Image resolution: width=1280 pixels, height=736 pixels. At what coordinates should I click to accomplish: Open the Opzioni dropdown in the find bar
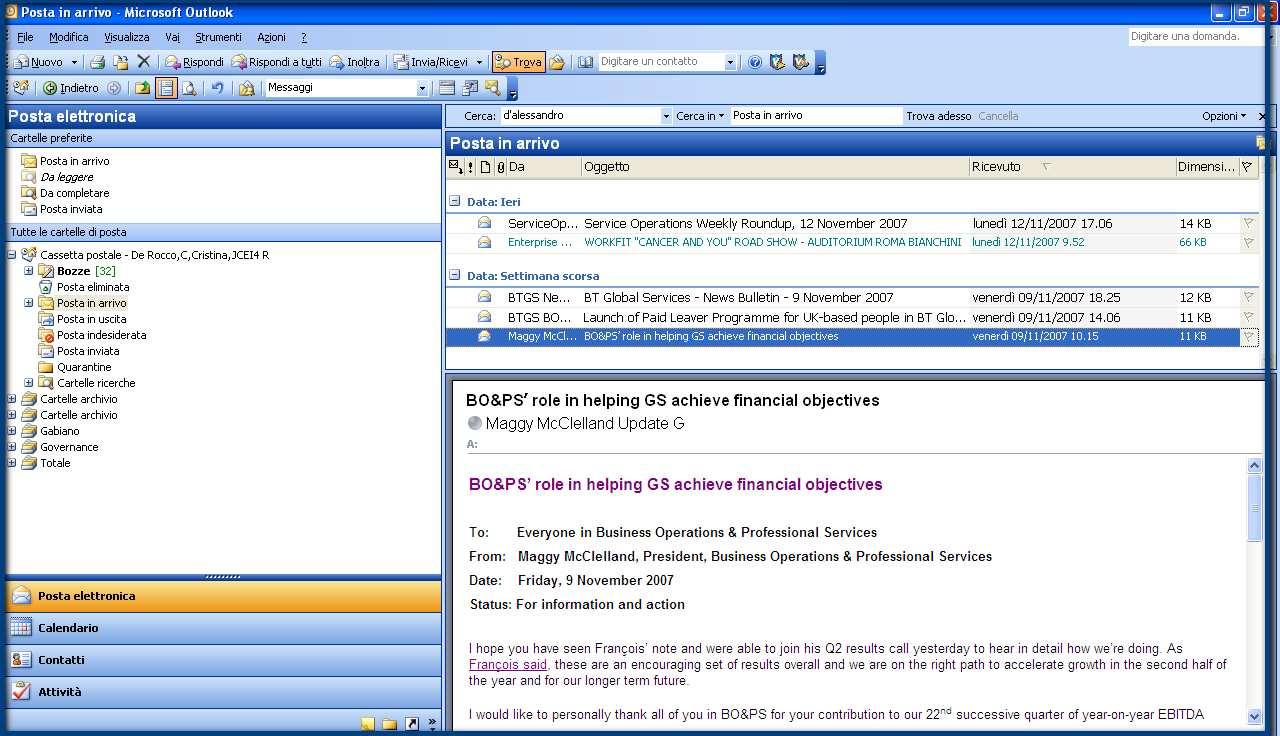click(1224, 116)
